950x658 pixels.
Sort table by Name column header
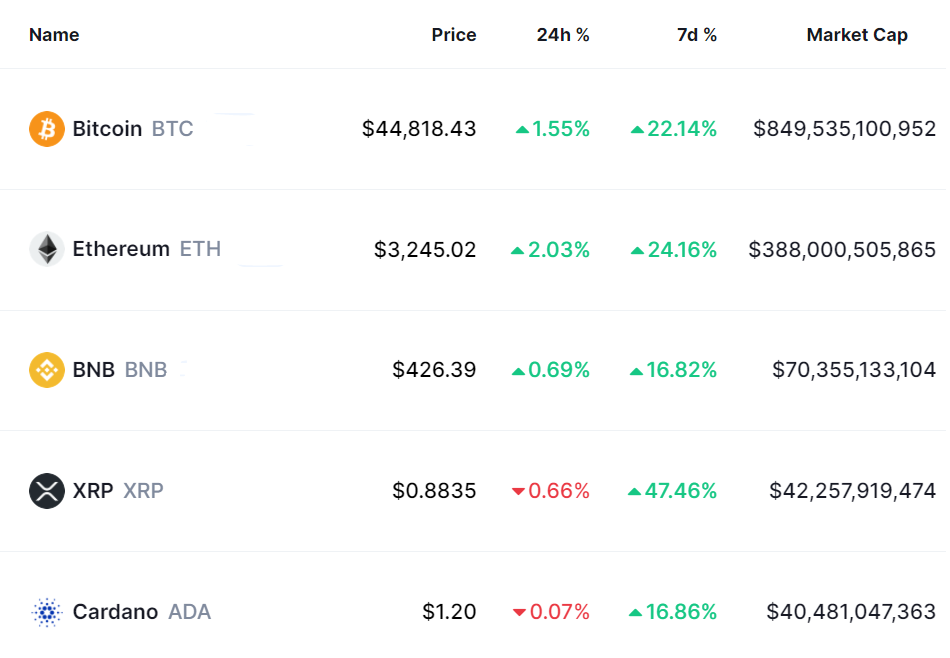54,35
